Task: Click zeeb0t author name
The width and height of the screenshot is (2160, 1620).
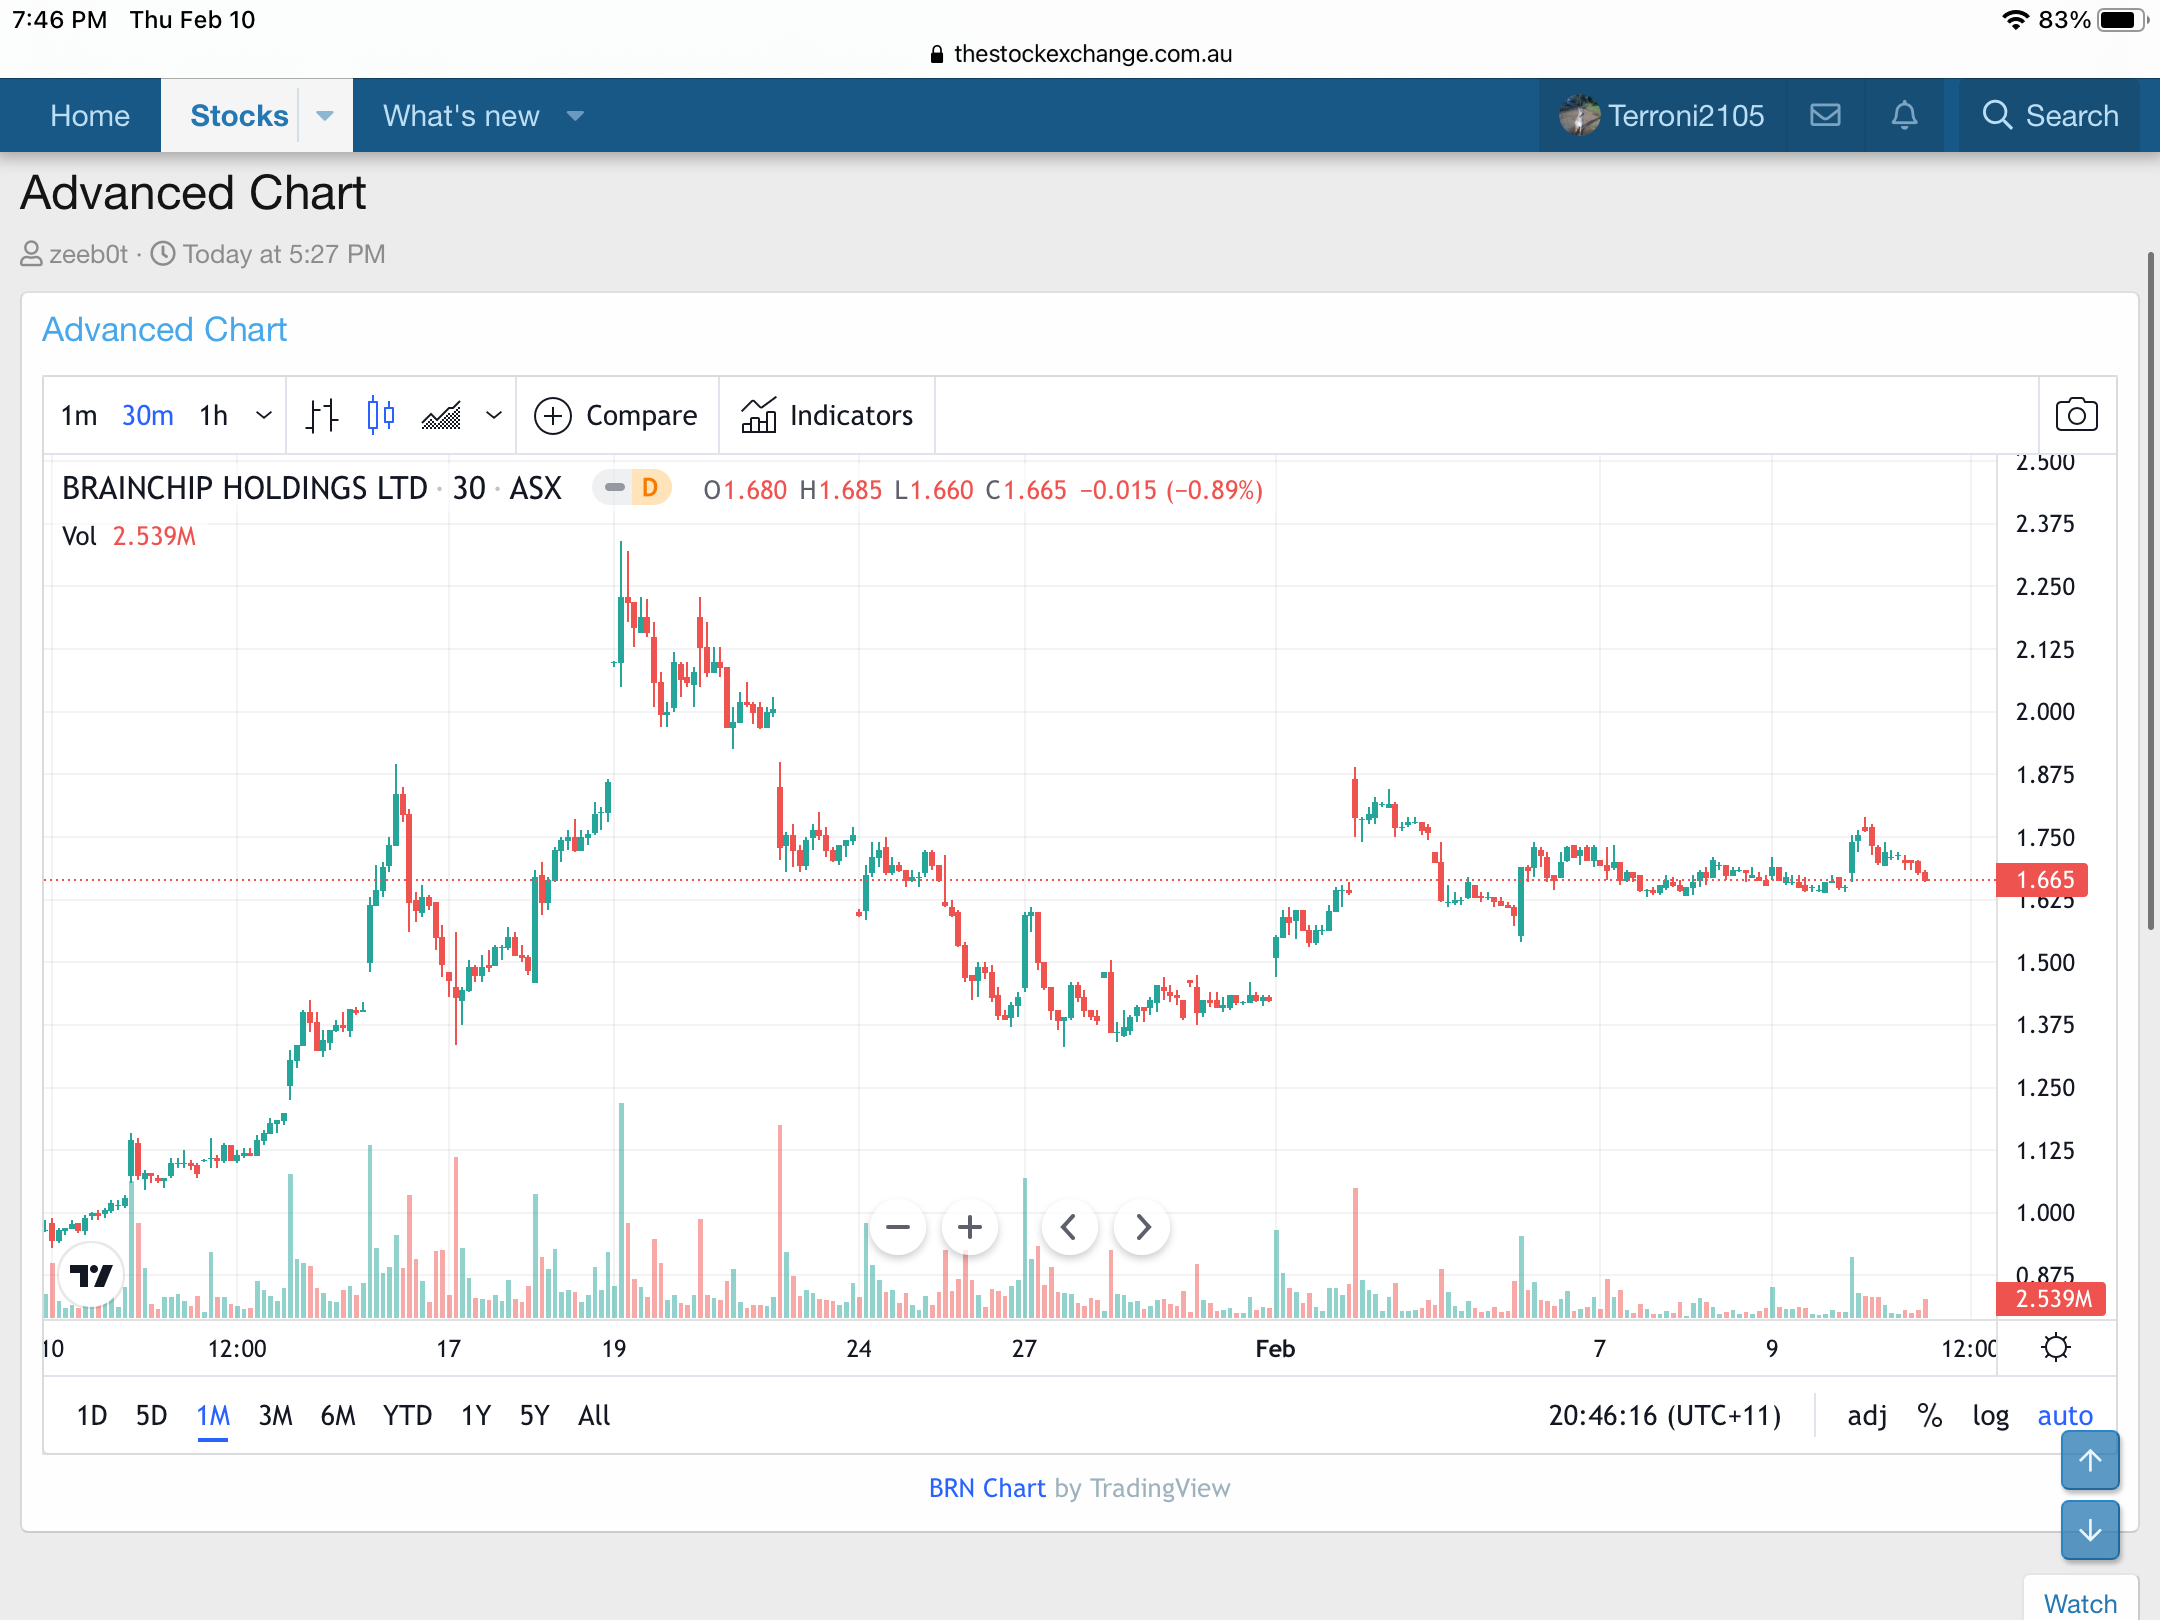Action: coord(89,254)
